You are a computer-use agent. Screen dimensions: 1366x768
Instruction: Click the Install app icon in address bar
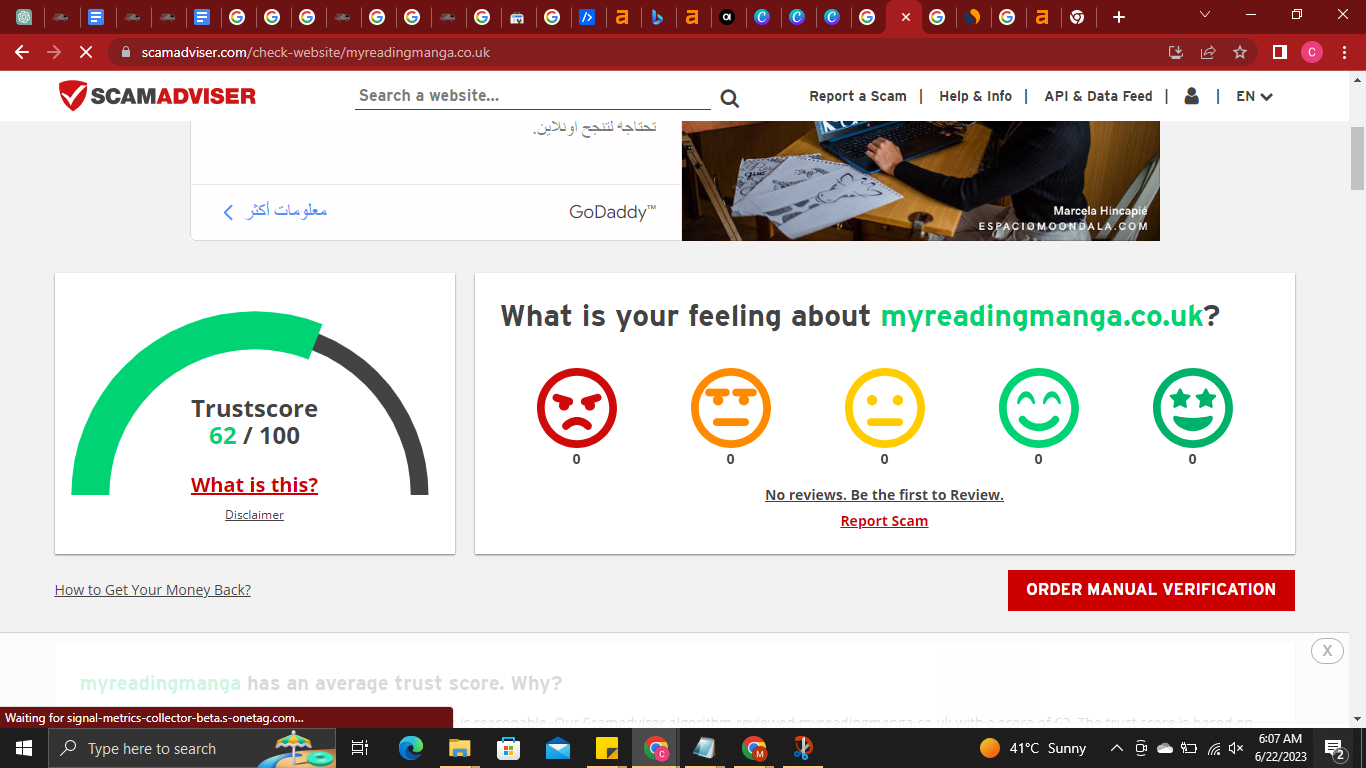[1176, 52]
